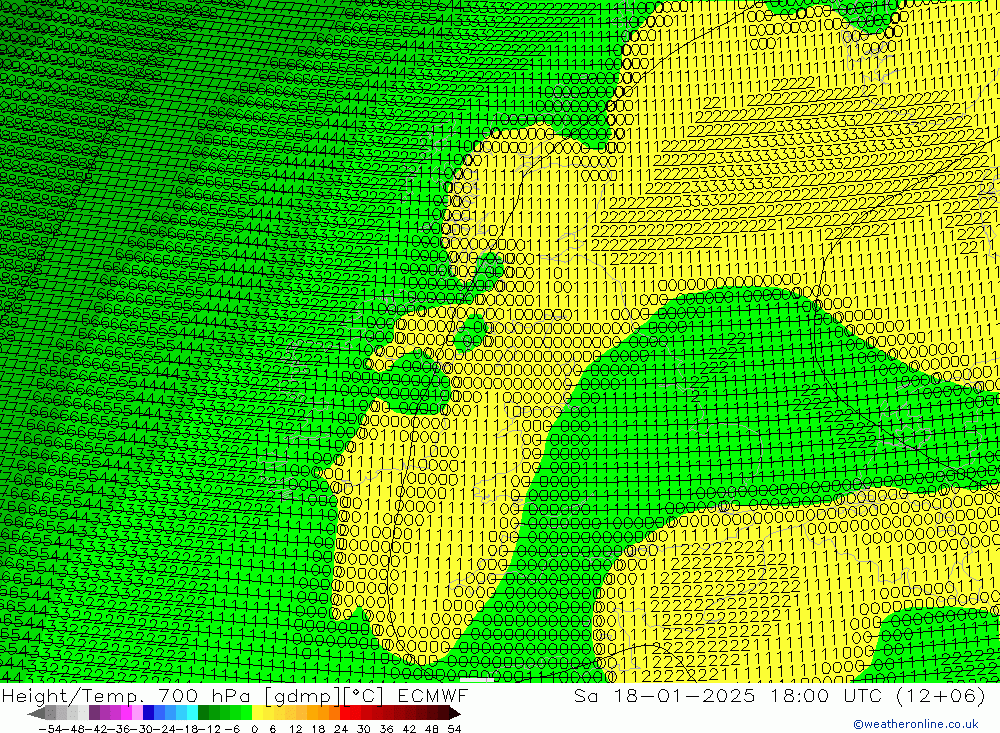Click the legend value label 36

pos(386,729)
